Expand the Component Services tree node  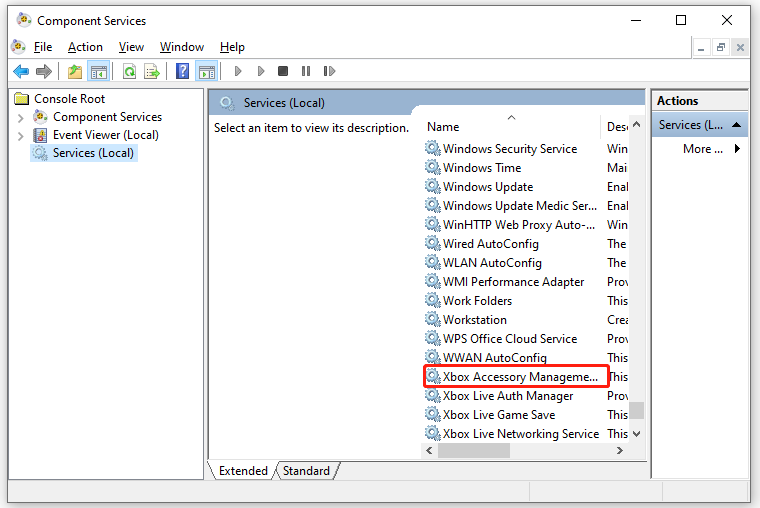21,117
